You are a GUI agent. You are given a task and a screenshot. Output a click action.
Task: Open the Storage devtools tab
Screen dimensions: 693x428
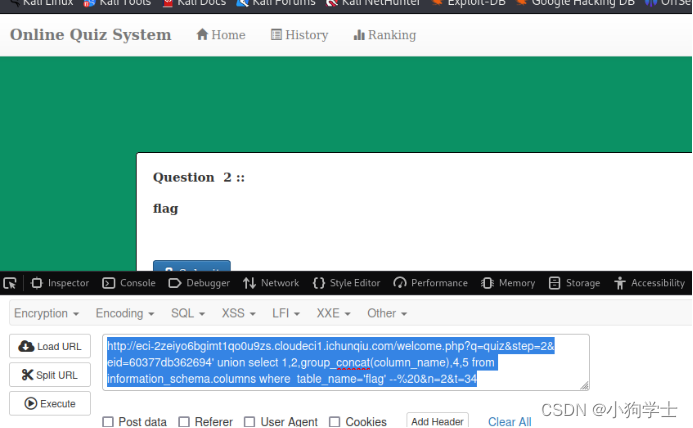pyautogui.click(x=574, y=283)
